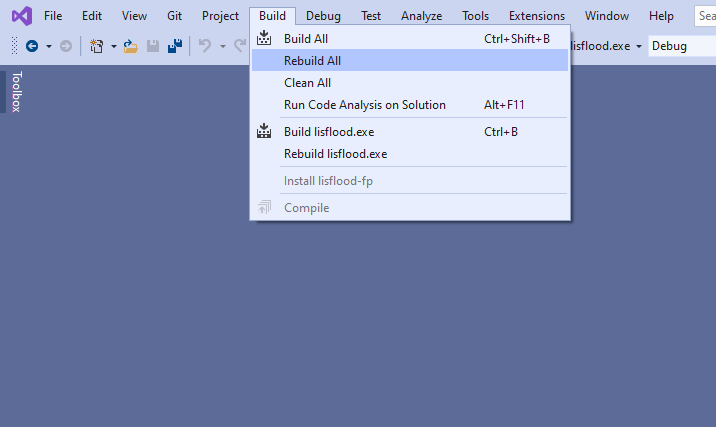Click the Build All icon in menu

pyautogui.click(x=264, y=38)
